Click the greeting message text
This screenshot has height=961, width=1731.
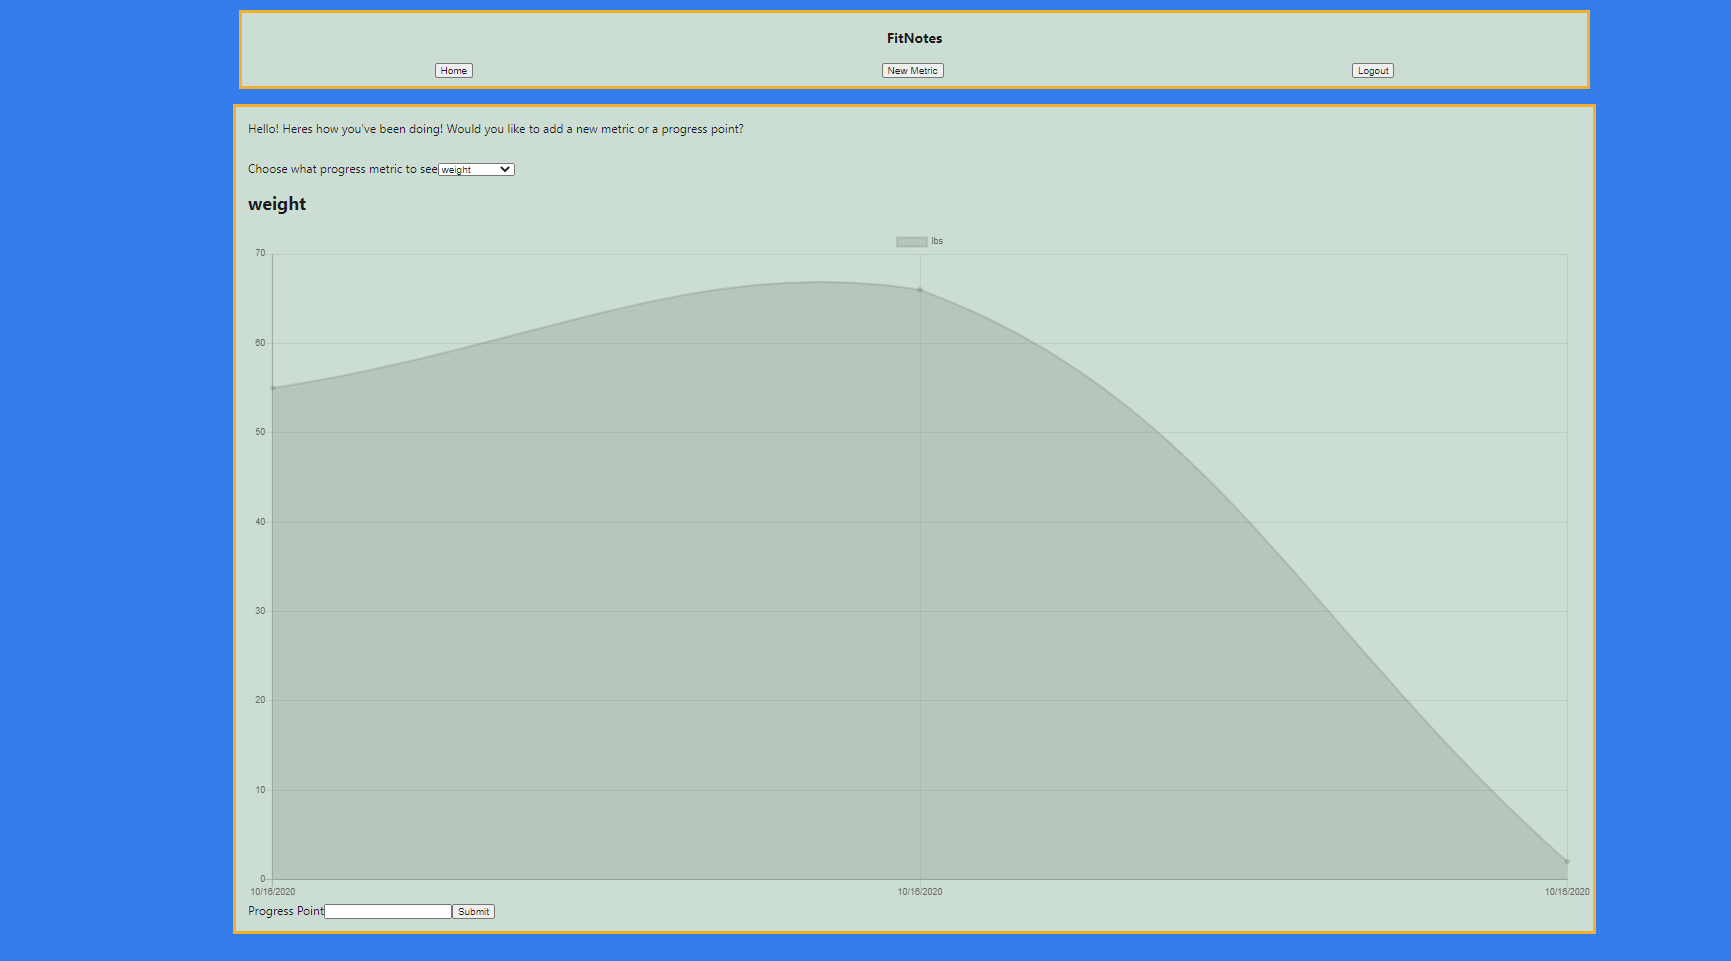pyautogui.click(x=496, y=129)
